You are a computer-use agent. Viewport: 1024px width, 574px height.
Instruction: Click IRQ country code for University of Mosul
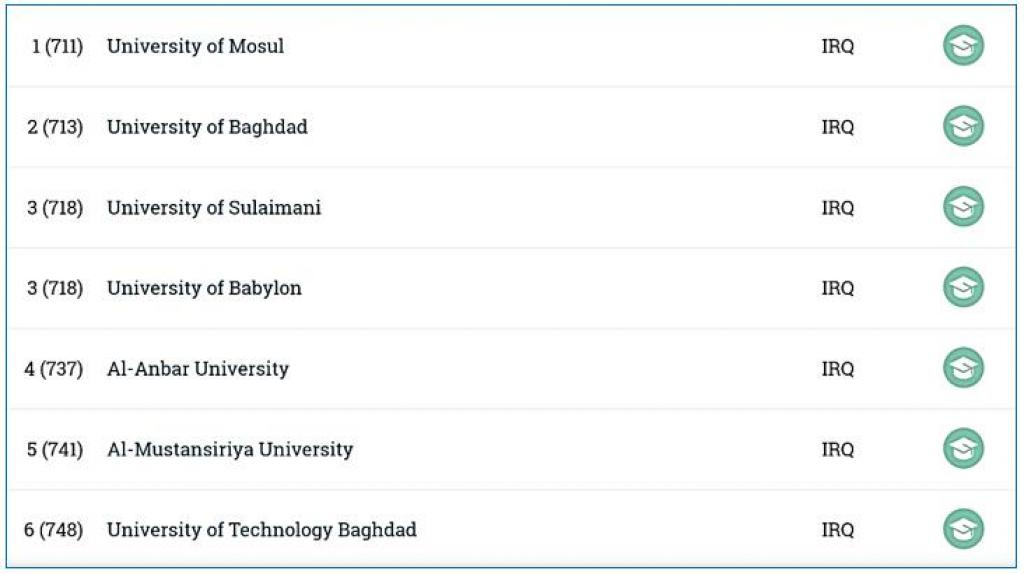point(837,46)
